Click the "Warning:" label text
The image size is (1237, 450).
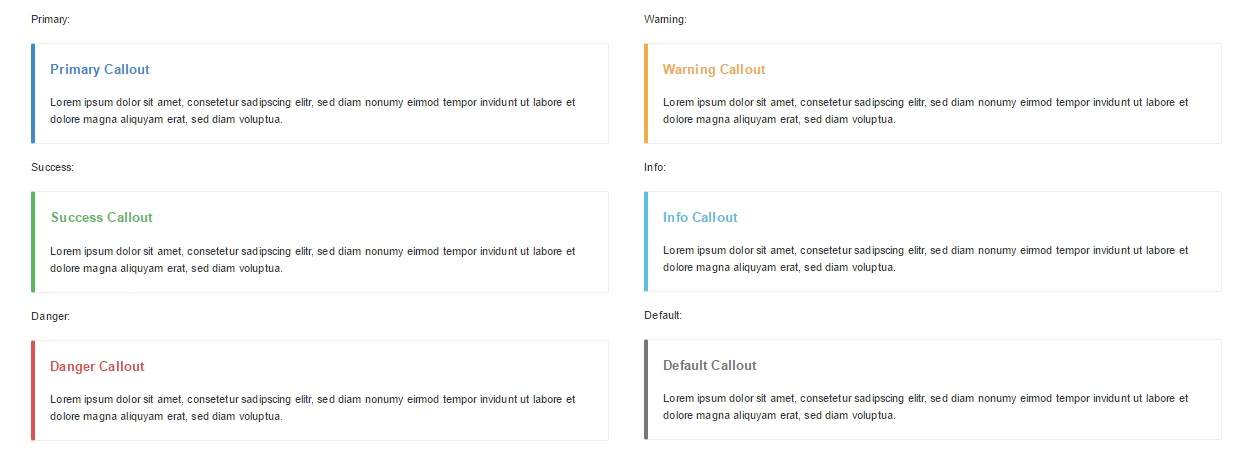click(x=665, y=19)
